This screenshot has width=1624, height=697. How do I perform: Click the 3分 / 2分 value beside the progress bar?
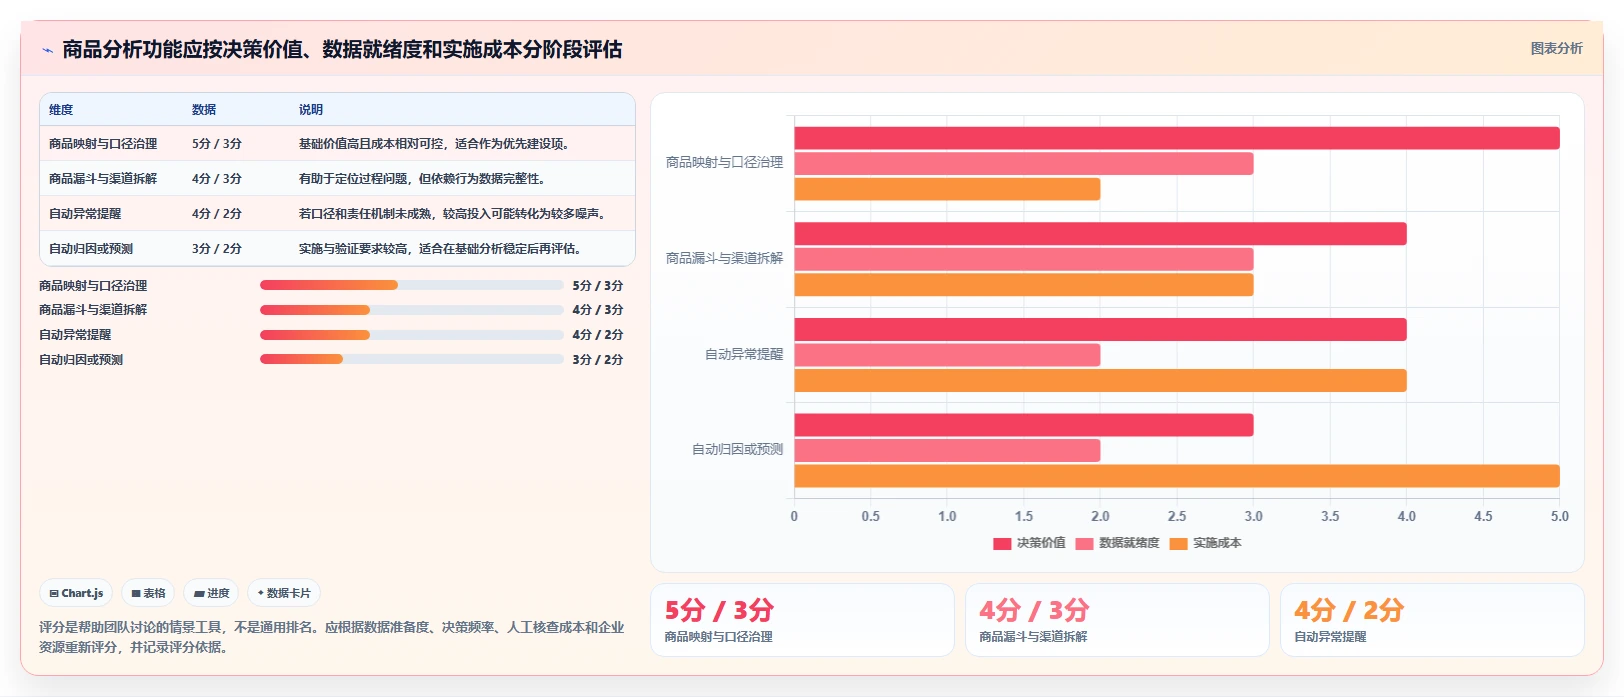coord(598,360)
